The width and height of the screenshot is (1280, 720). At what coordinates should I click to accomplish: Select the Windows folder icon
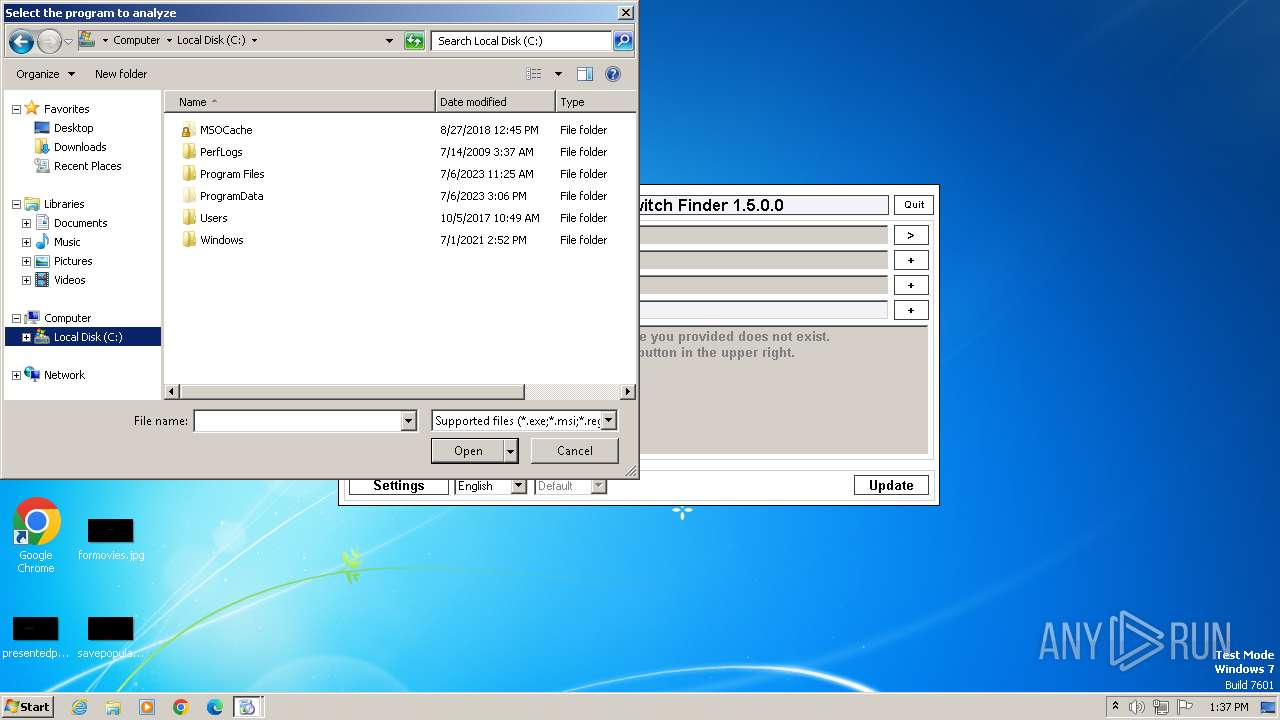[188, 240]
